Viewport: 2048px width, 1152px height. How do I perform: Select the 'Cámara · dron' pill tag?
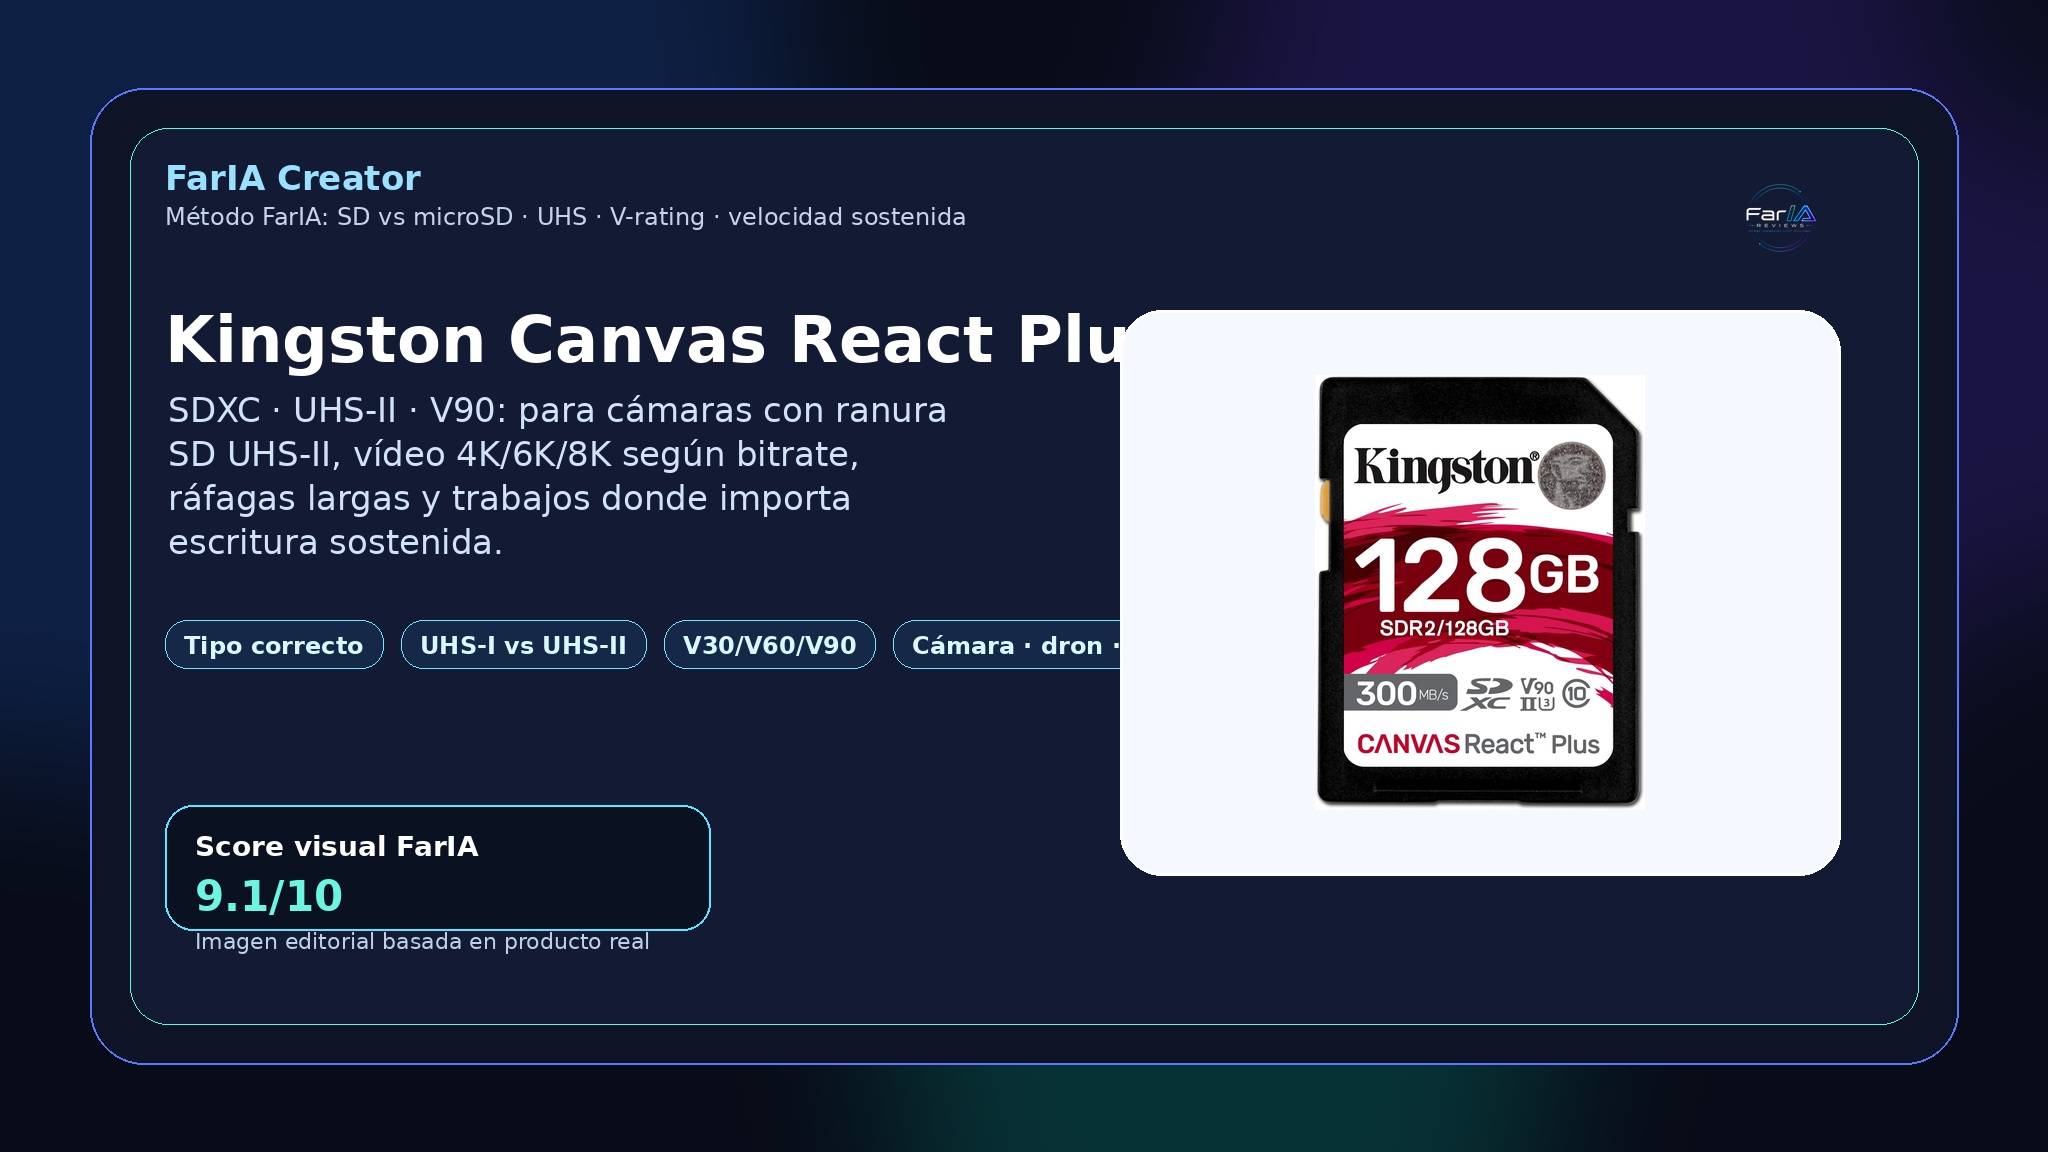point(1007,645)
